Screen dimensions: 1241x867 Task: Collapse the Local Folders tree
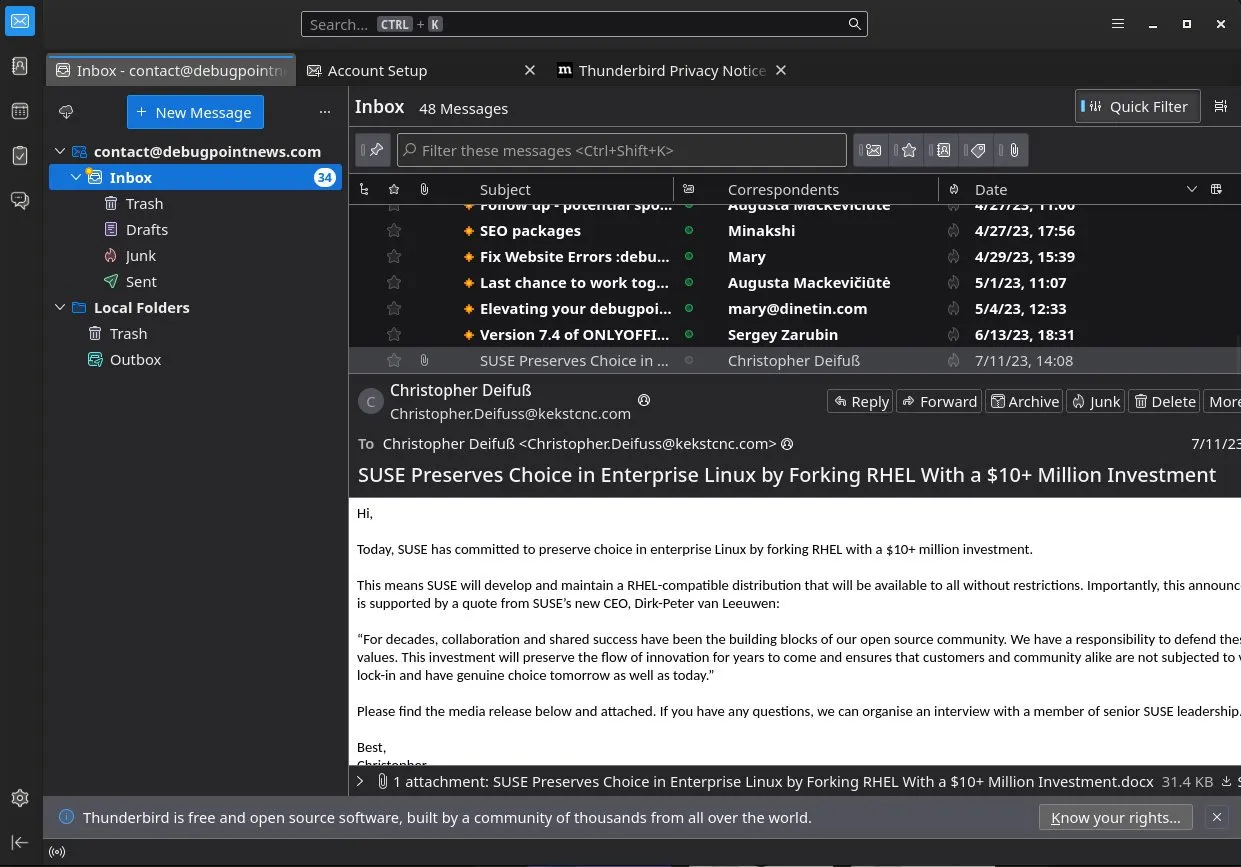[x=60, y=308]
